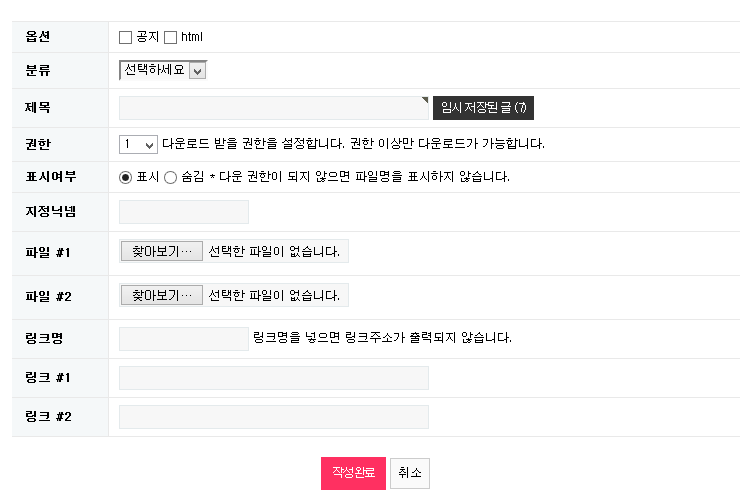Click the 링크 #1 input field

click(x=273, y=378)
